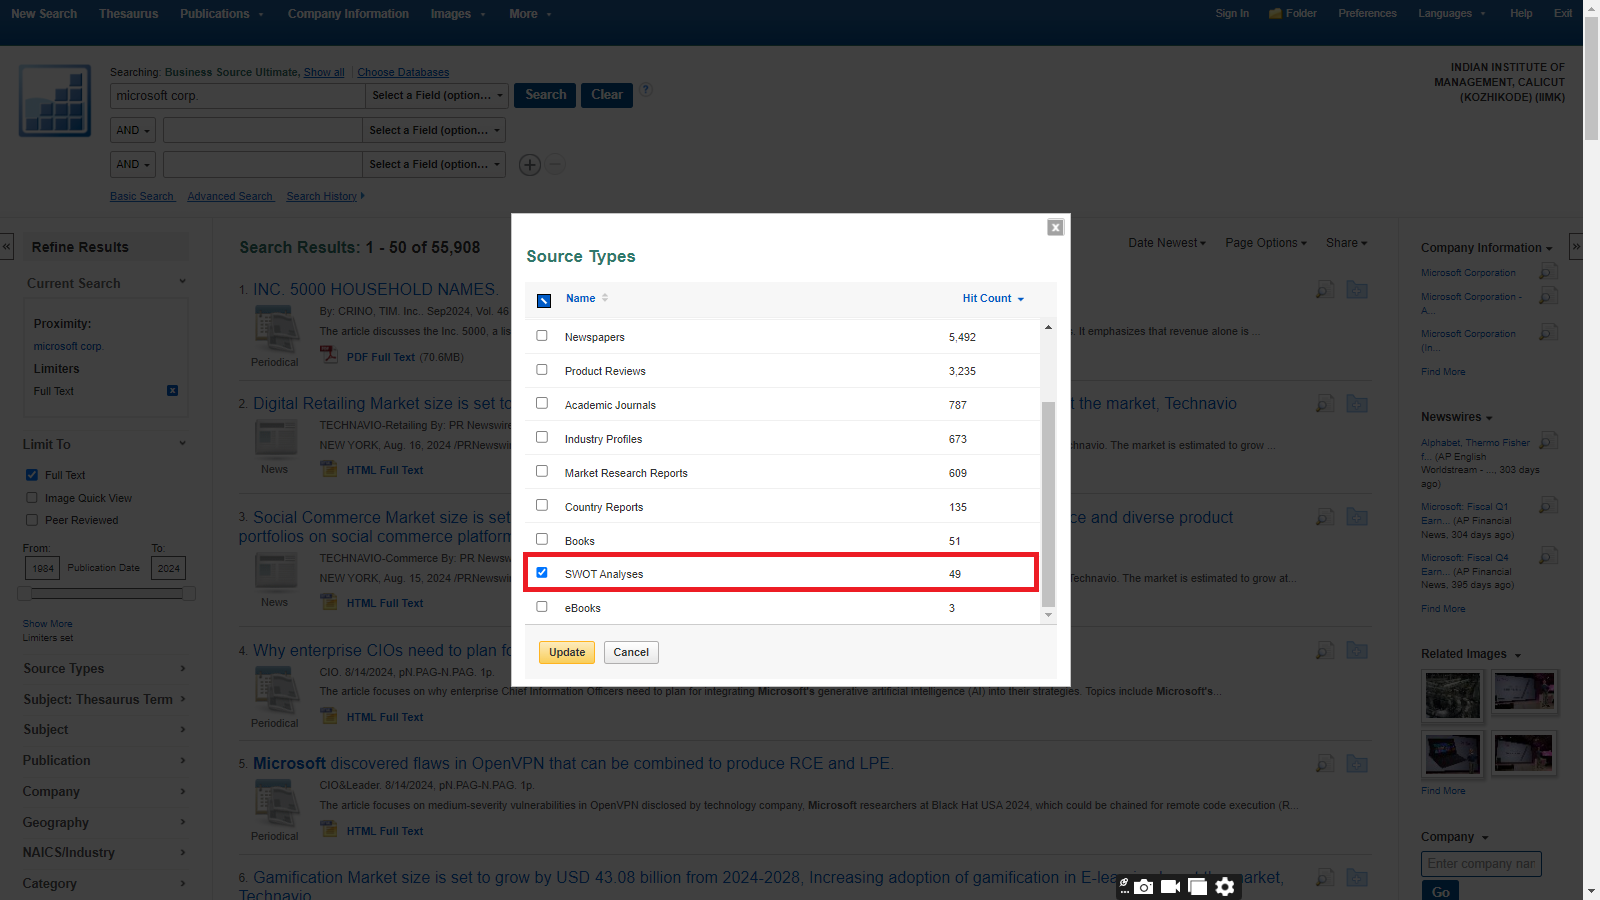This screenshot has height=900, width=1600.
Task: Open the Date Newest sort dropdown
Action: click(x=1166, y=243)
